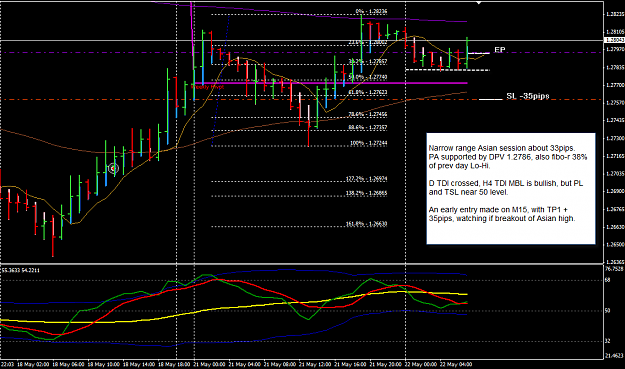Viewport: 625px width, 369px height.
Task: Select the solid magenta Weekly Pivot line
Action: [330, 83]
